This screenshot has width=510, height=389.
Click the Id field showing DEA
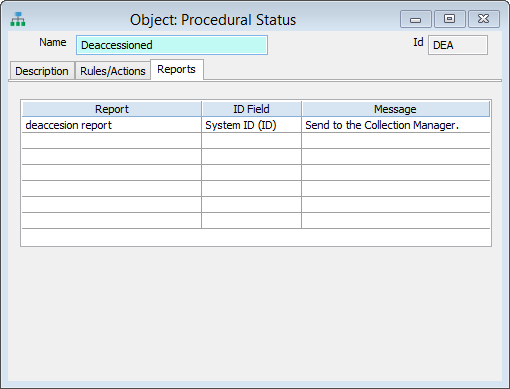(458, 45)
